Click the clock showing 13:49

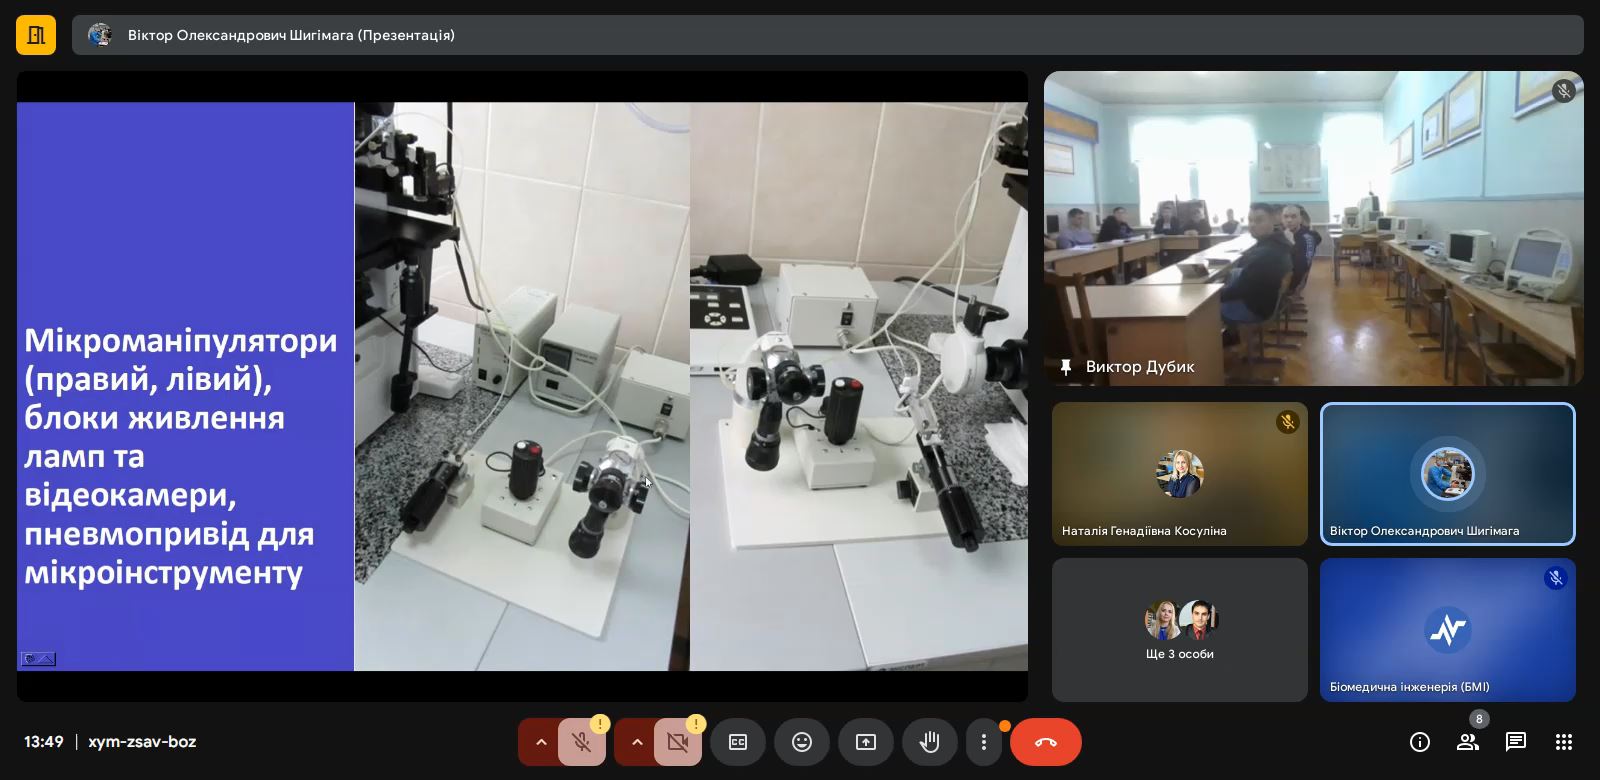pyautogui.click(x=44, y=742)
